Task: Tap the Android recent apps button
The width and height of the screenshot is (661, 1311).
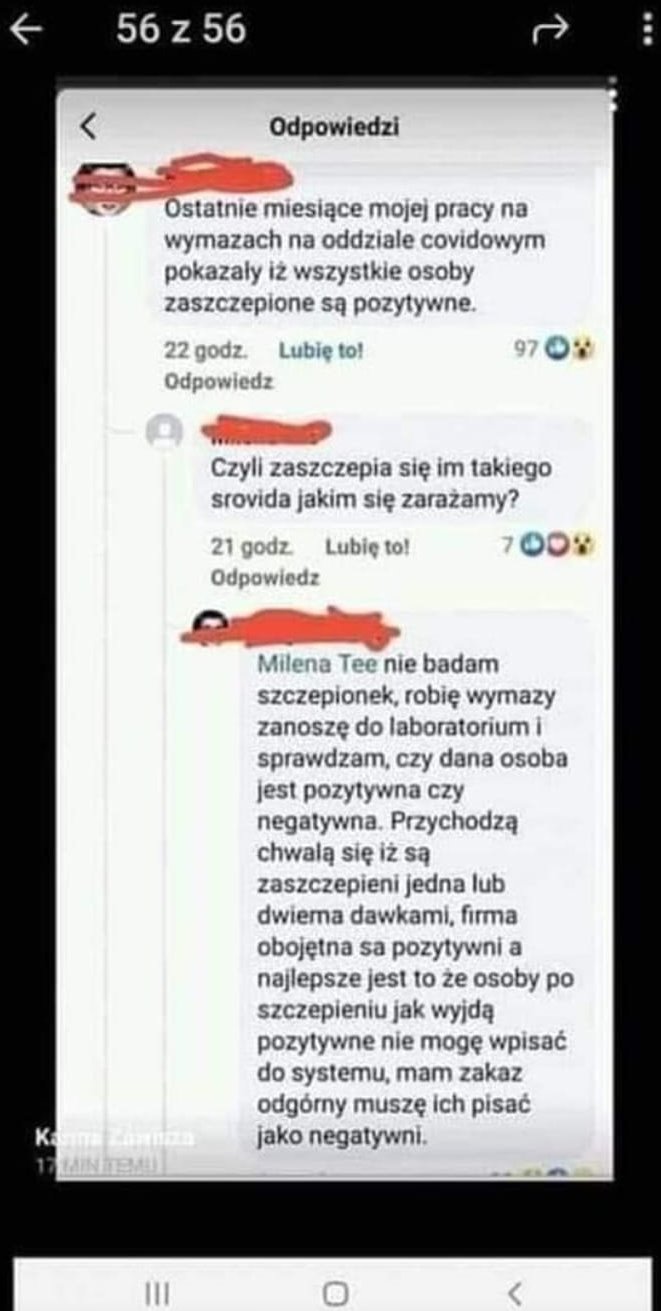Action: 157,1293
